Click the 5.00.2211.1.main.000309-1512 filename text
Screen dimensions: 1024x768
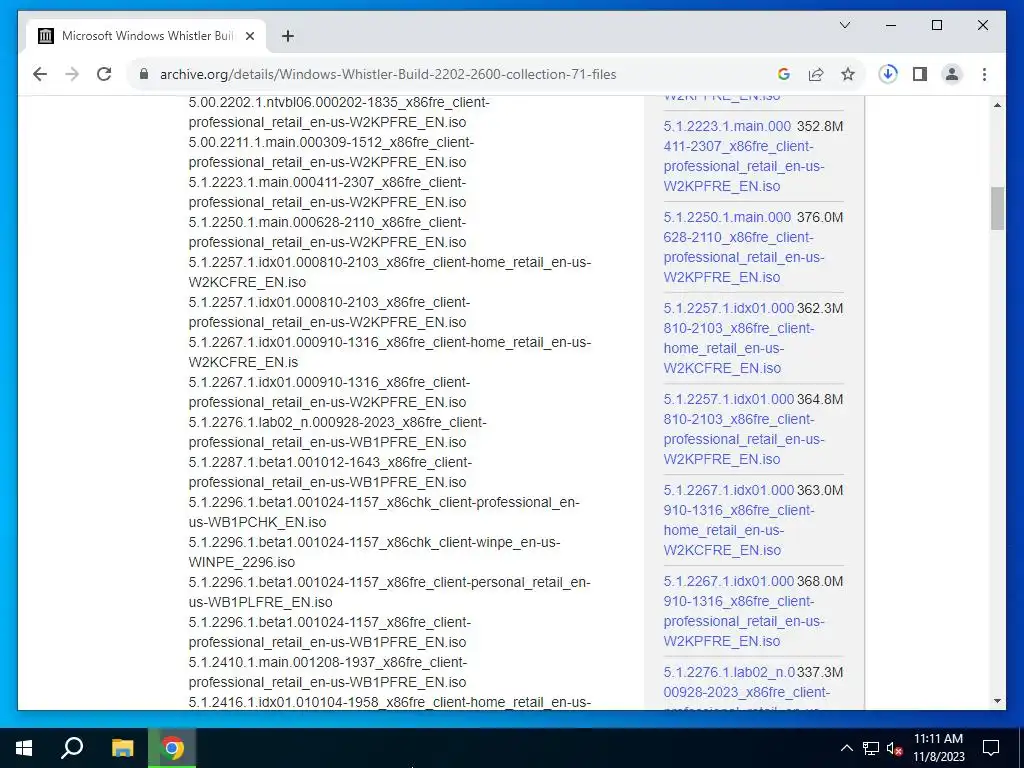click(331, 152)
